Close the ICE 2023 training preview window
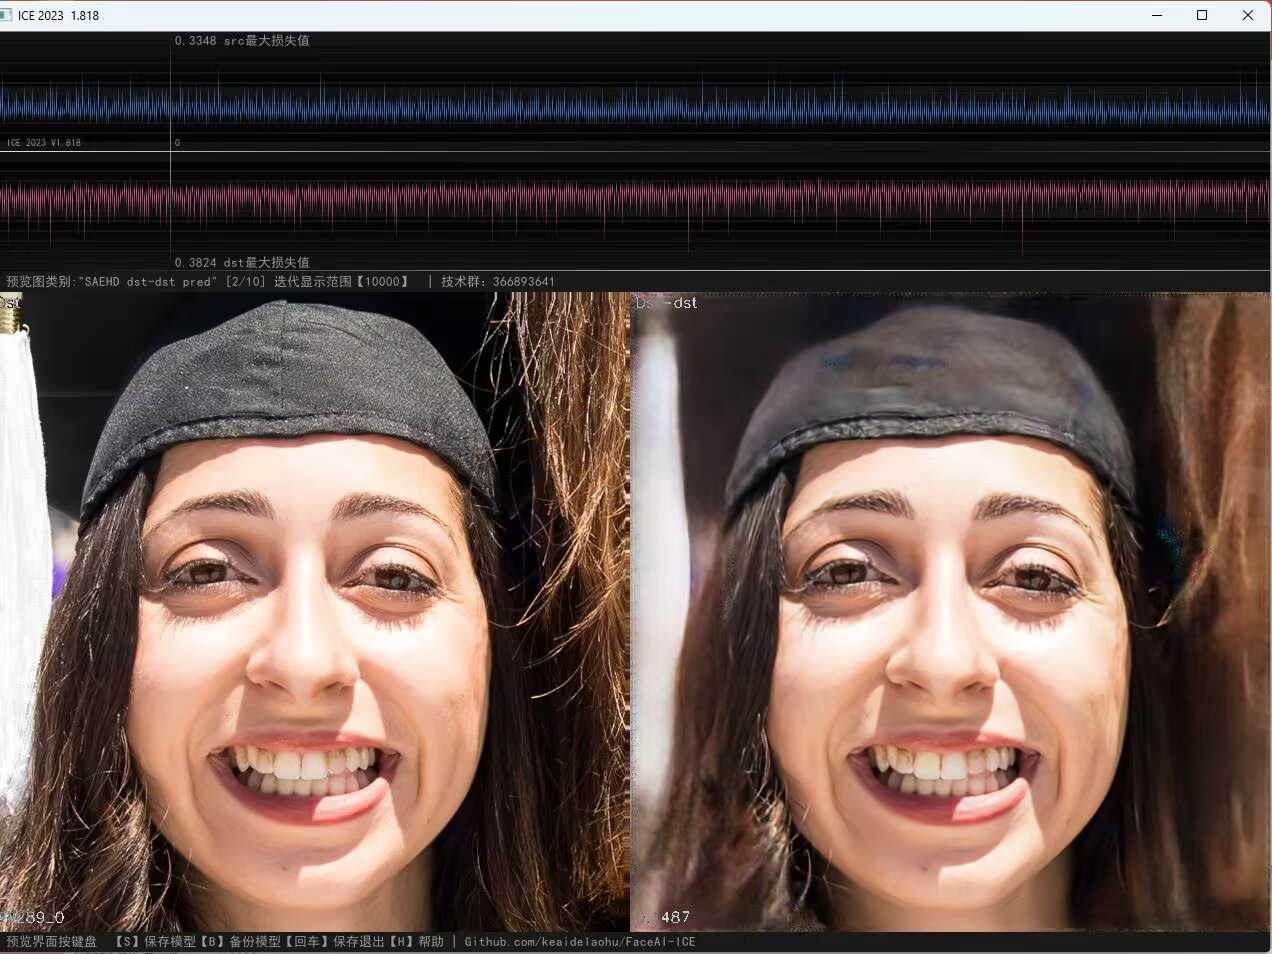1272x954 pixels. (x=1247, y=15)
